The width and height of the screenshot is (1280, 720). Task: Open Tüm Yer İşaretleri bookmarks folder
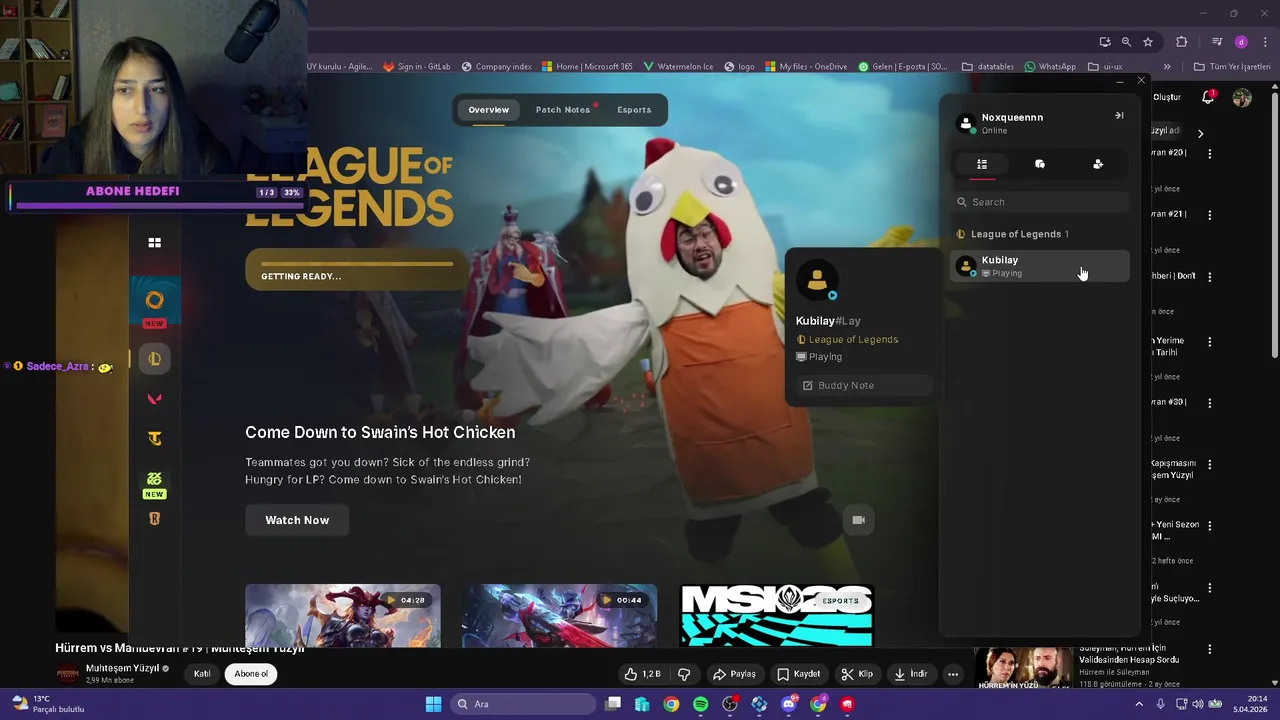pos(1232,67)
